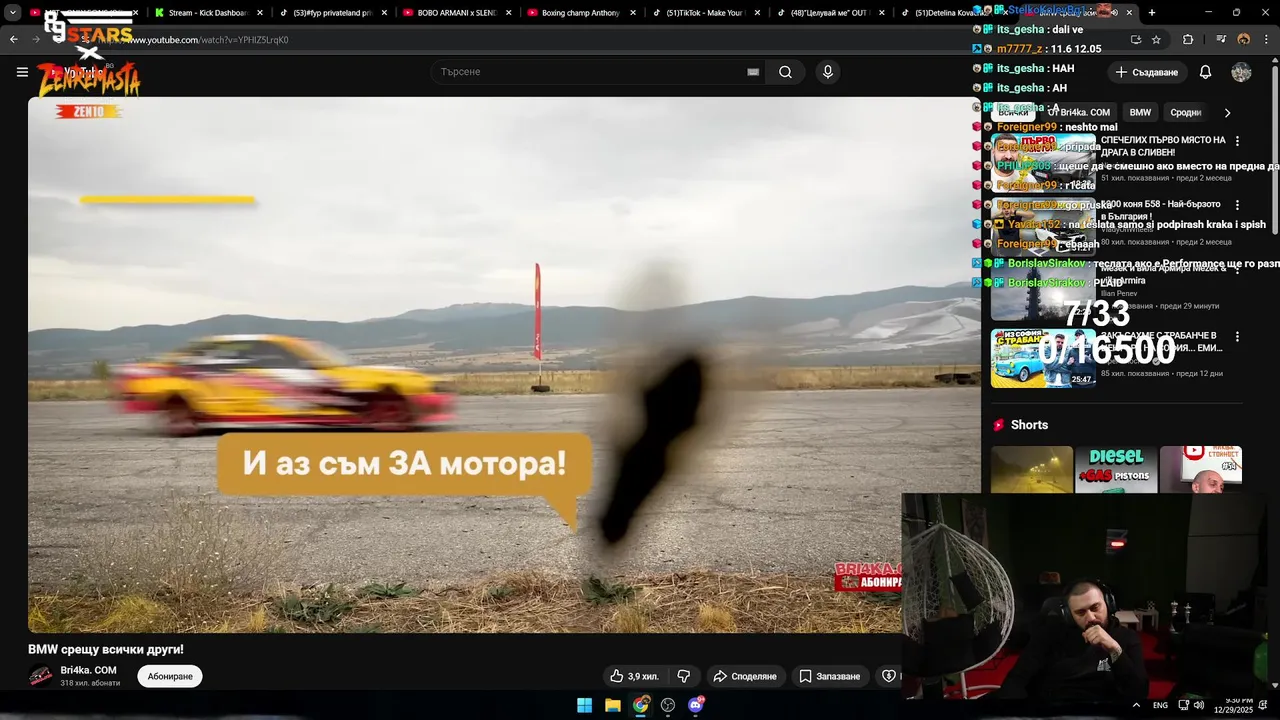Like the video with thumbs up 3,9 хил.
This screenshot has height=720, width=1280.
tap(634, 676)
